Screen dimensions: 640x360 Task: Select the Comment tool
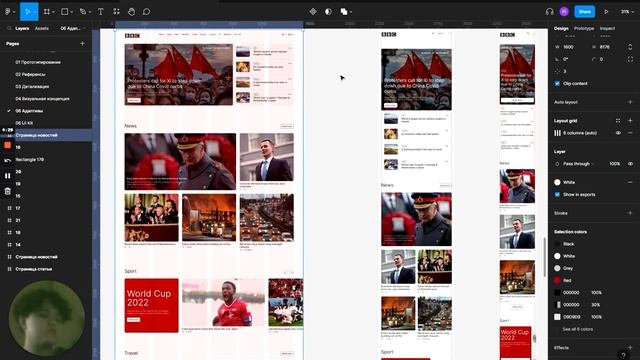click(146, 12)
